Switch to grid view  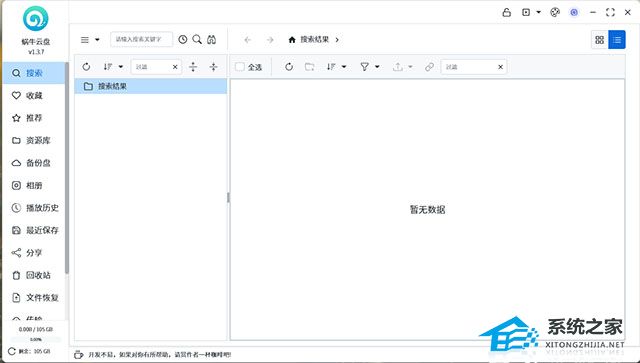[600, 40]
